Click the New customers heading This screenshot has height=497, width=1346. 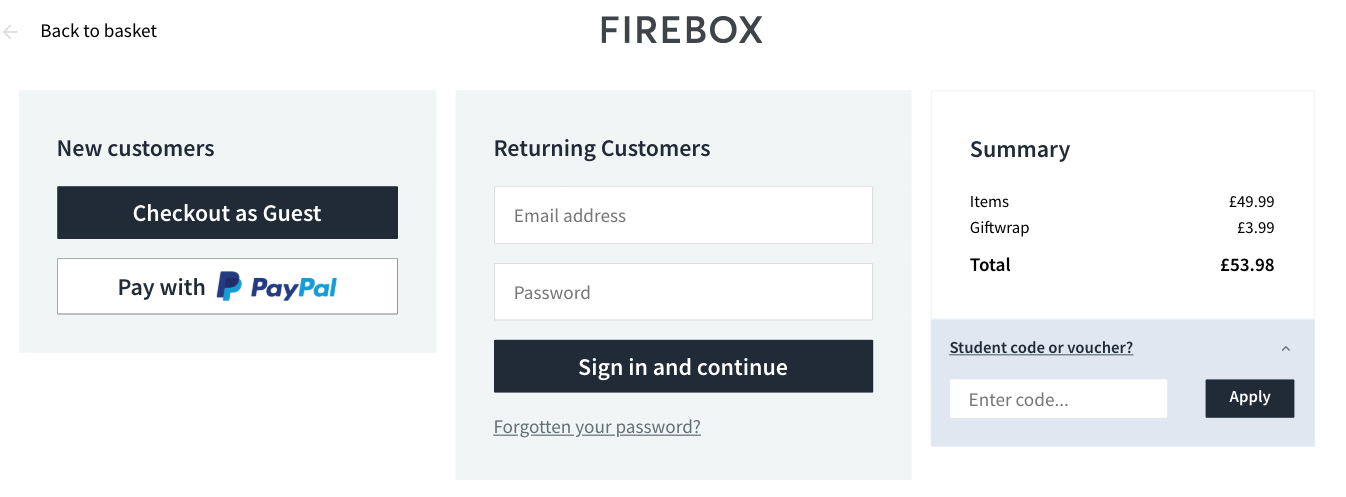tap(135, 149)
